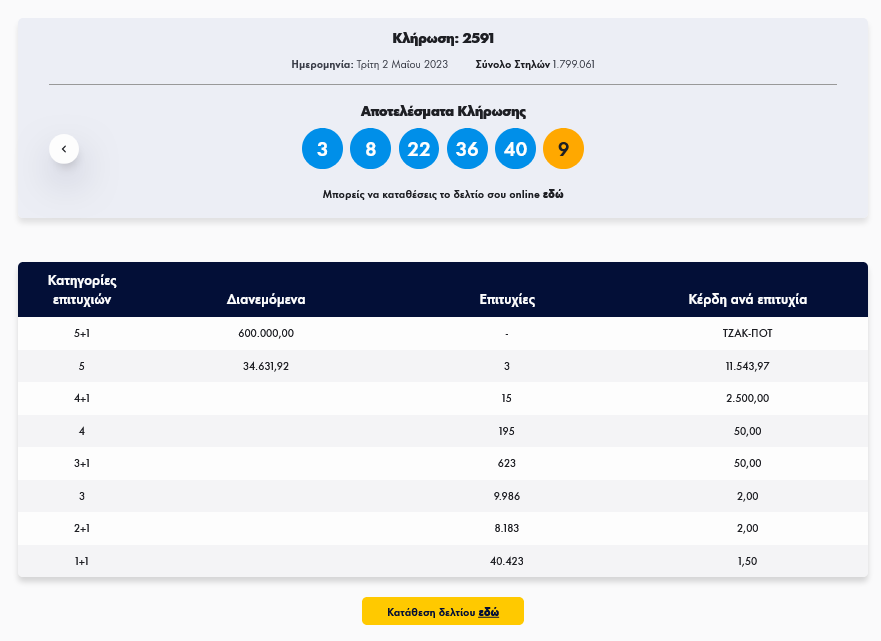Select the 5+1 category row label
The height and width of the screenshot is (641, 881).
pos(82,334)
